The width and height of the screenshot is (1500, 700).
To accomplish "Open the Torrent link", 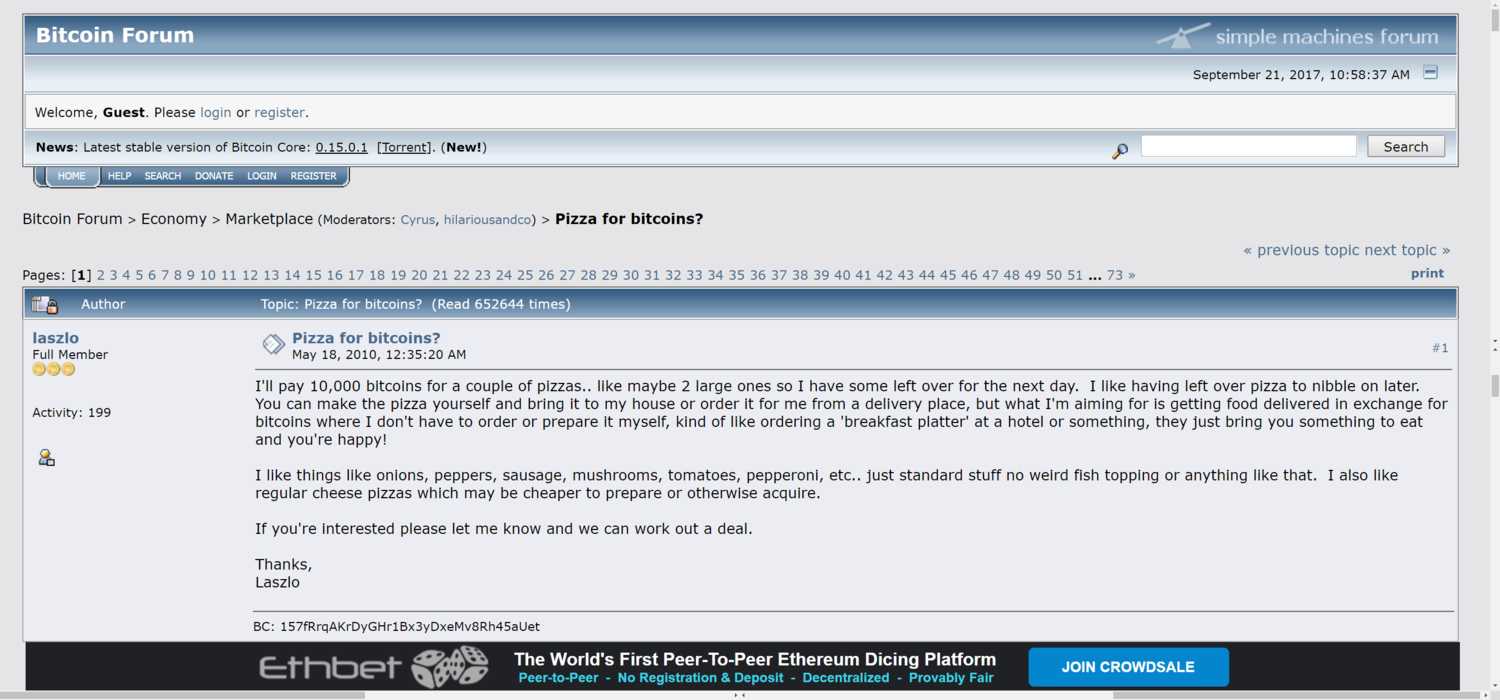I will (x=405, y=147).
